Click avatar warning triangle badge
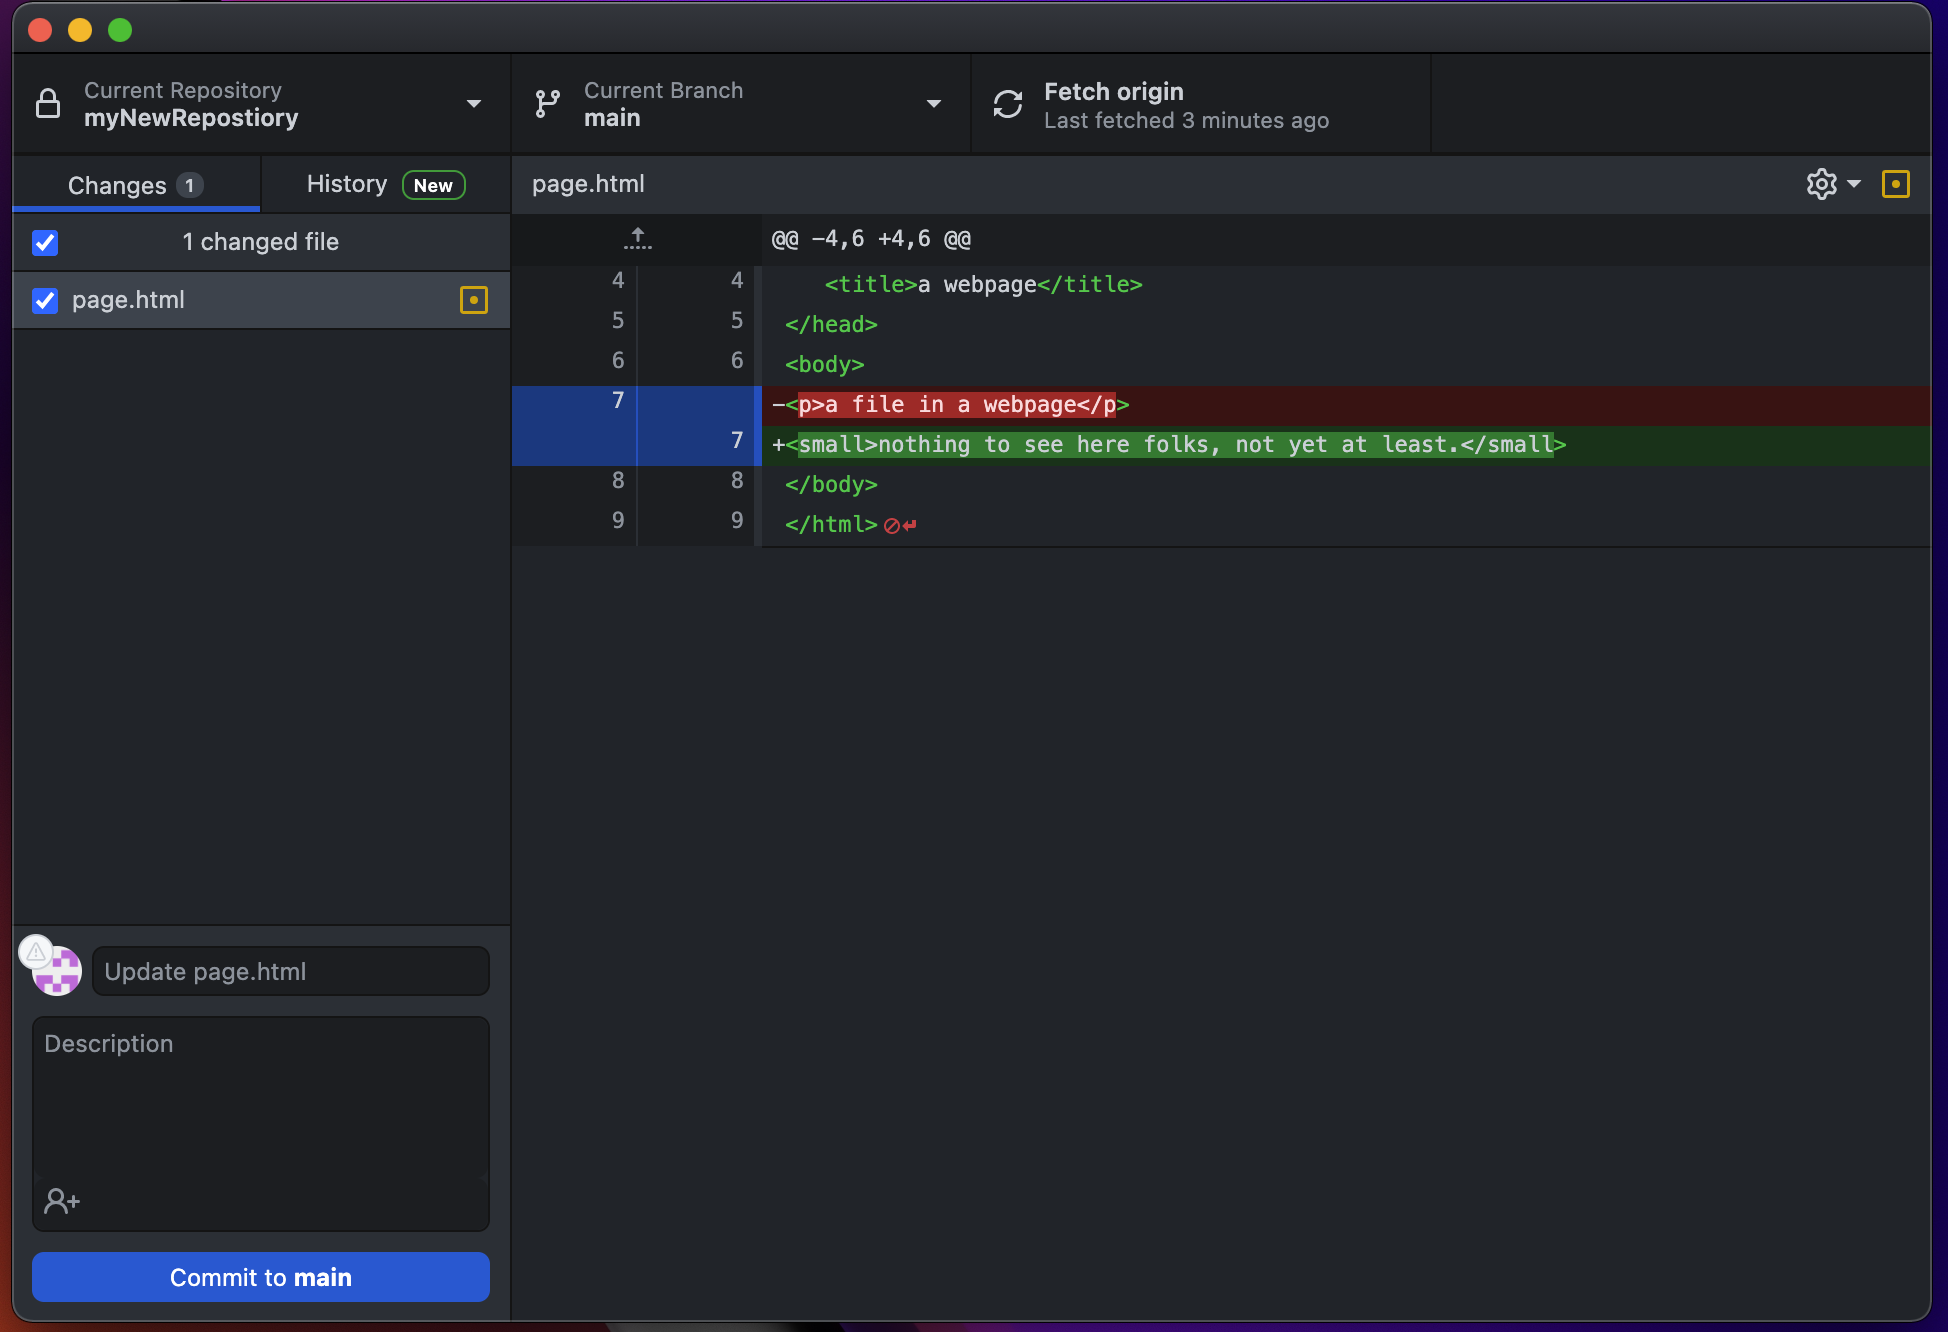The height and width of the screenshot is (1332, 1948). [36, 952]
